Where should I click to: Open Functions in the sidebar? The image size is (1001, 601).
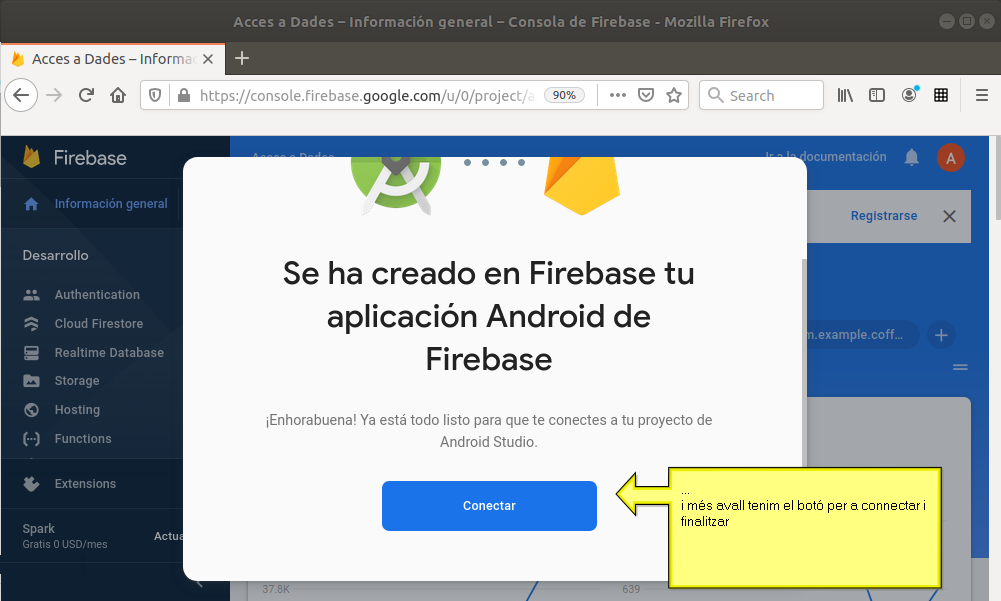(x=83, y=439)
